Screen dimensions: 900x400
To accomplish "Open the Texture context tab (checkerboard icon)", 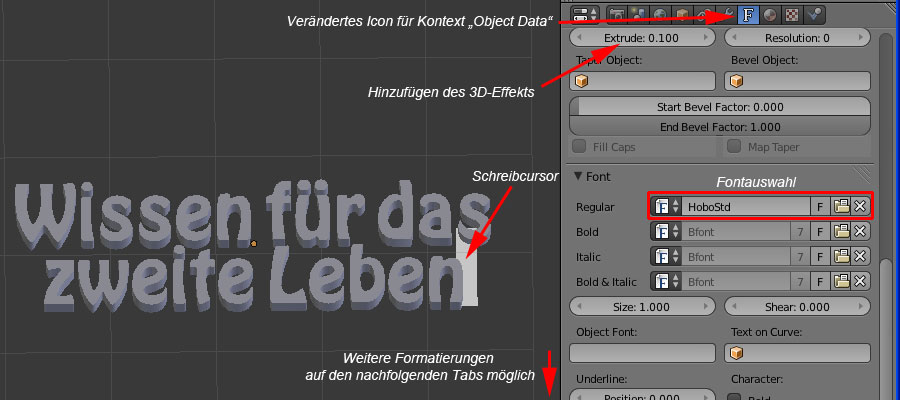I will (791, 15).
